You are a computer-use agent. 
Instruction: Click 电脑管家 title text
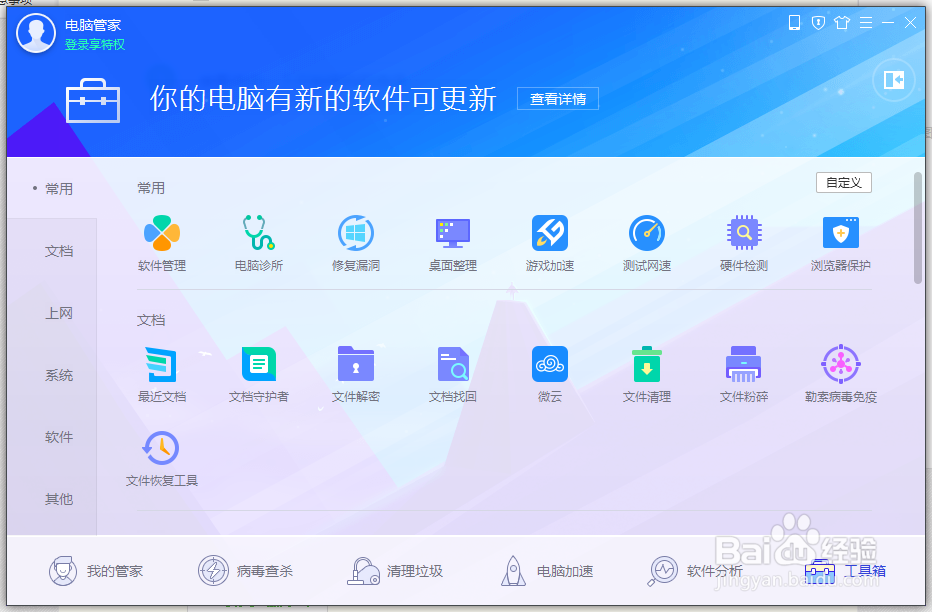click(93, 25)
